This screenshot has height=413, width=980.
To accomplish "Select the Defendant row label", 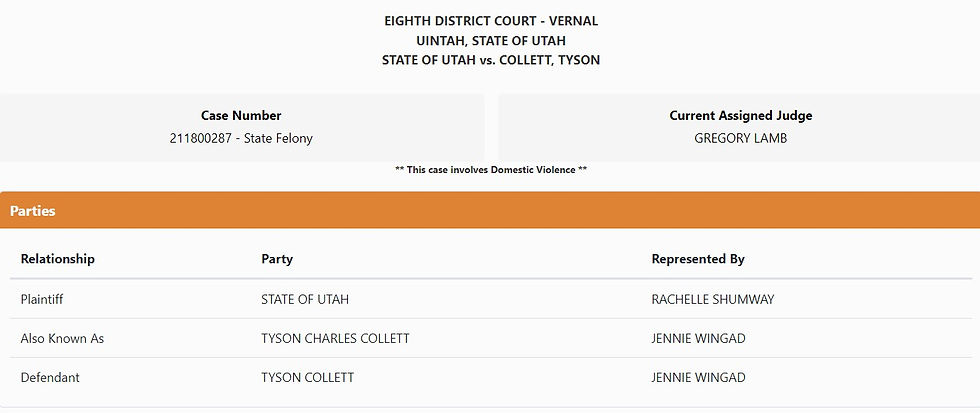I will pyautogui.click(x=49, y=378).
